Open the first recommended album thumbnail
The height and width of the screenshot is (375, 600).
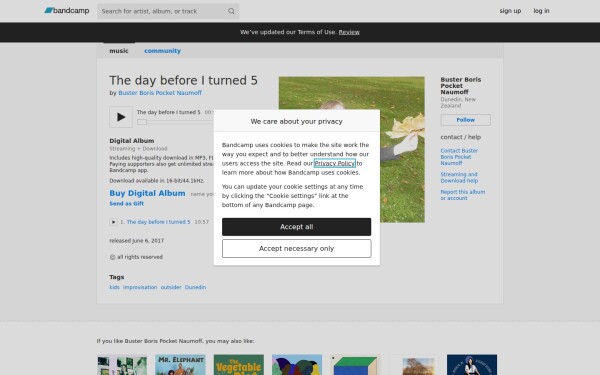coord(122,365)
